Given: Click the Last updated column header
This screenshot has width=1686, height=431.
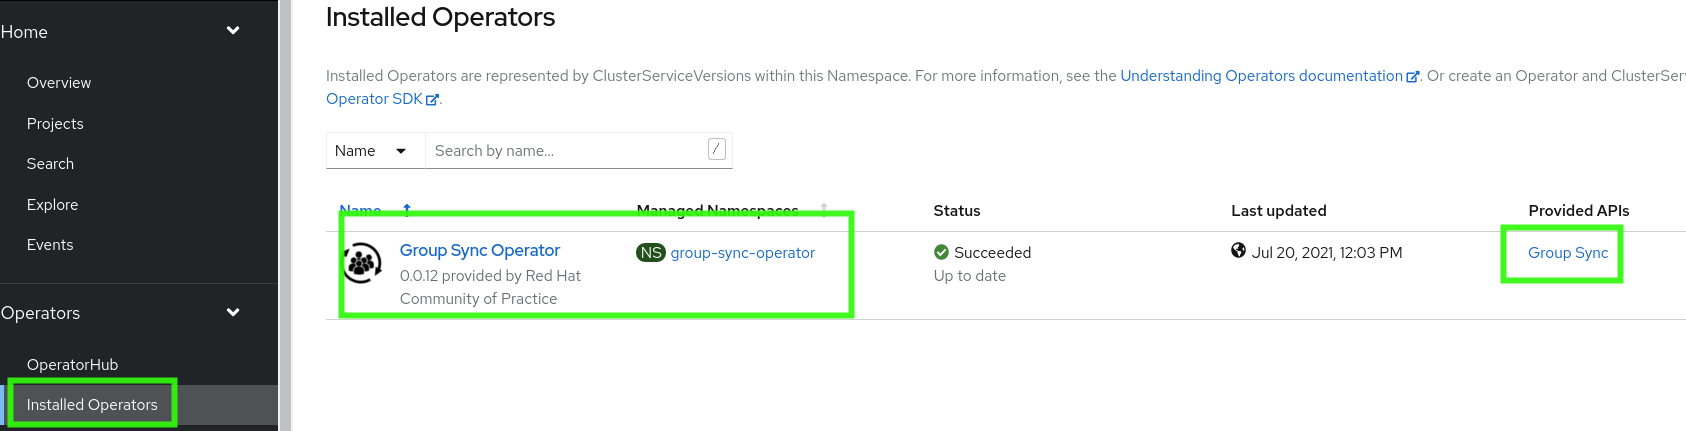Looking at the screenshot, I should click(1279, 211).
